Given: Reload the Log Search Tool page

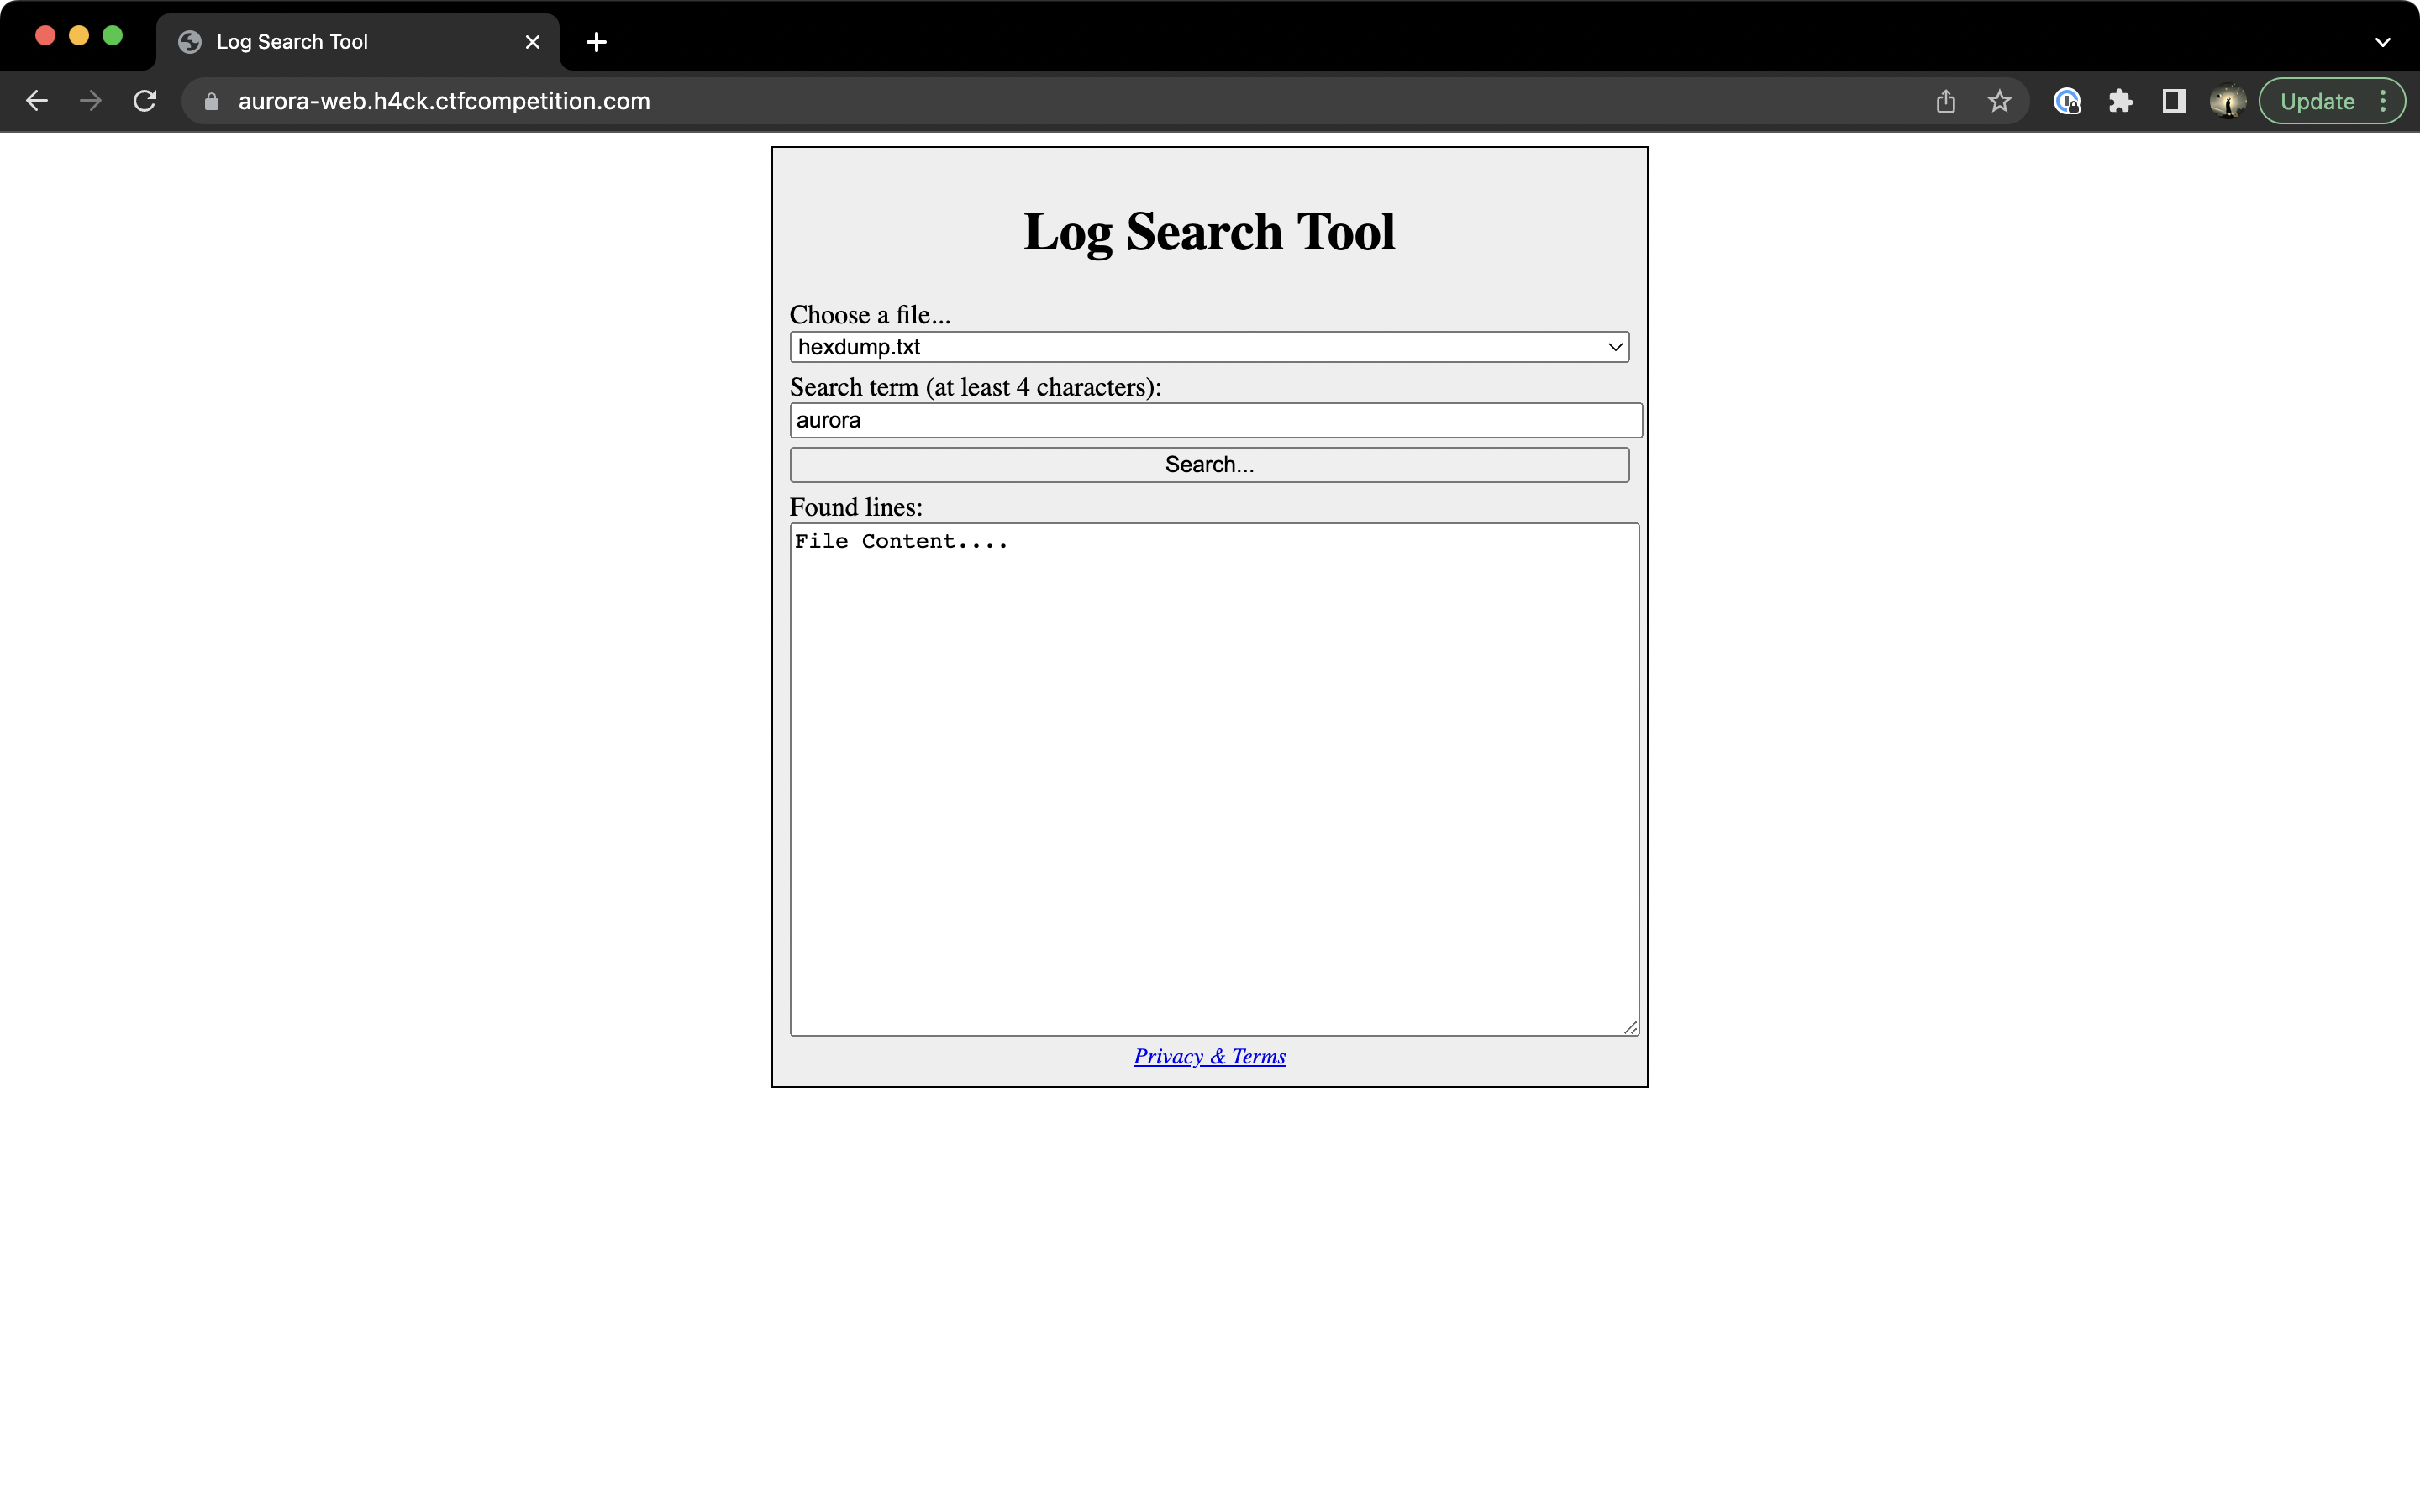Looking at the screenshot, I should pyautogui.click(x=145, y=100).
